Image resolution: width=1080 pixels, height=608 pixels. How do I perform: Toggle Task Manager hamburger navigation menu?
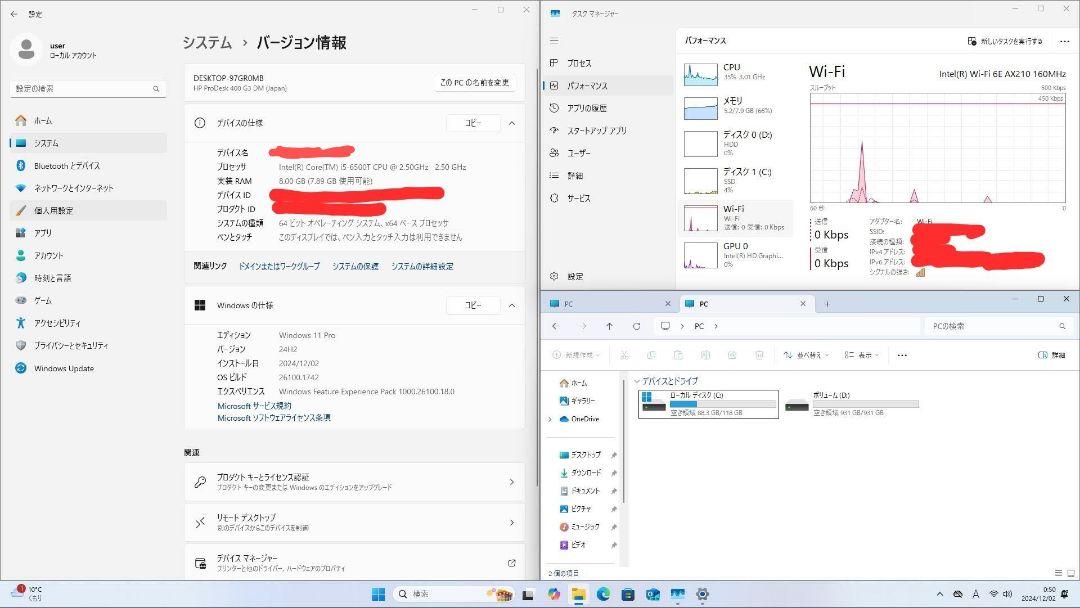coord(554,41)
